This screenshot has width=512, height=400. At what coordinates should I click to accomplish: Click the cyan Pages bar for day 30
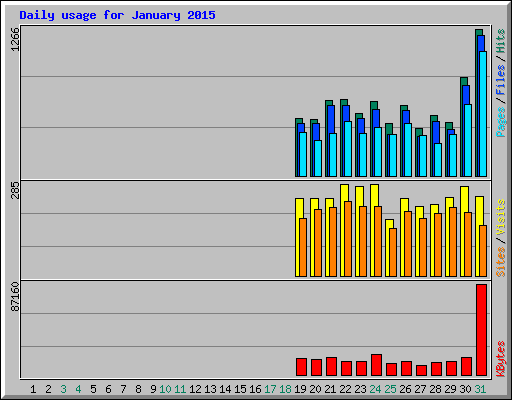coord(468,140)
